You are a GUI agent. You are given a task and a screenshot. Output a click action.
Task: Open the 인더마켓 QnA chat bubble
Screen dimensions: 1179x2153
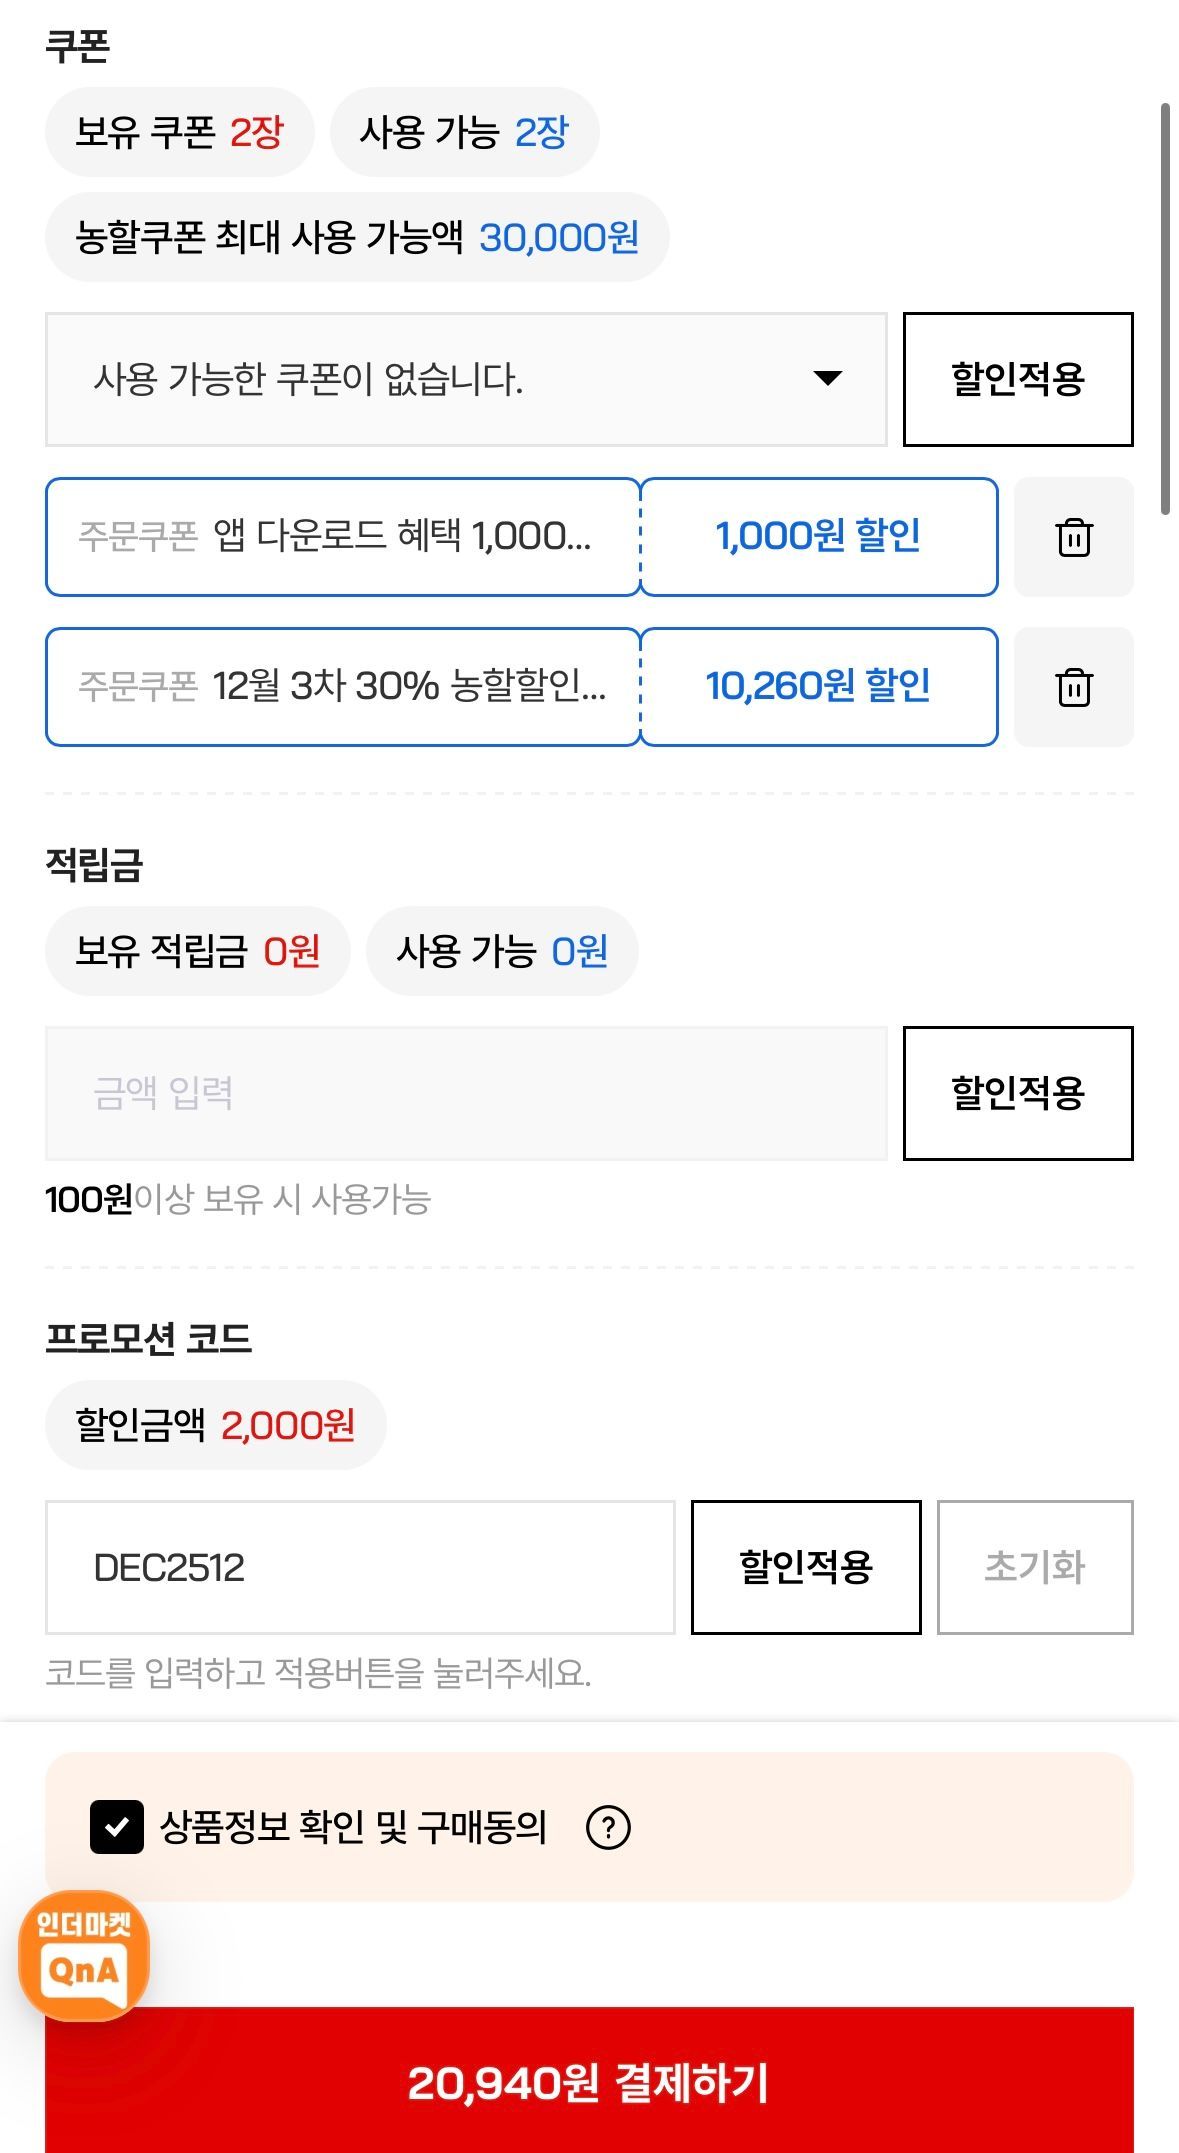point(84,1955)
